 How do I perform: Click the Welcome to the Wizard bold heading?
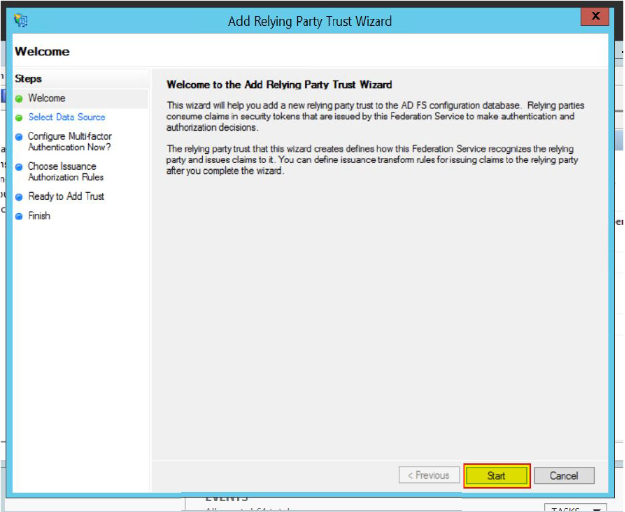point(279,85)
